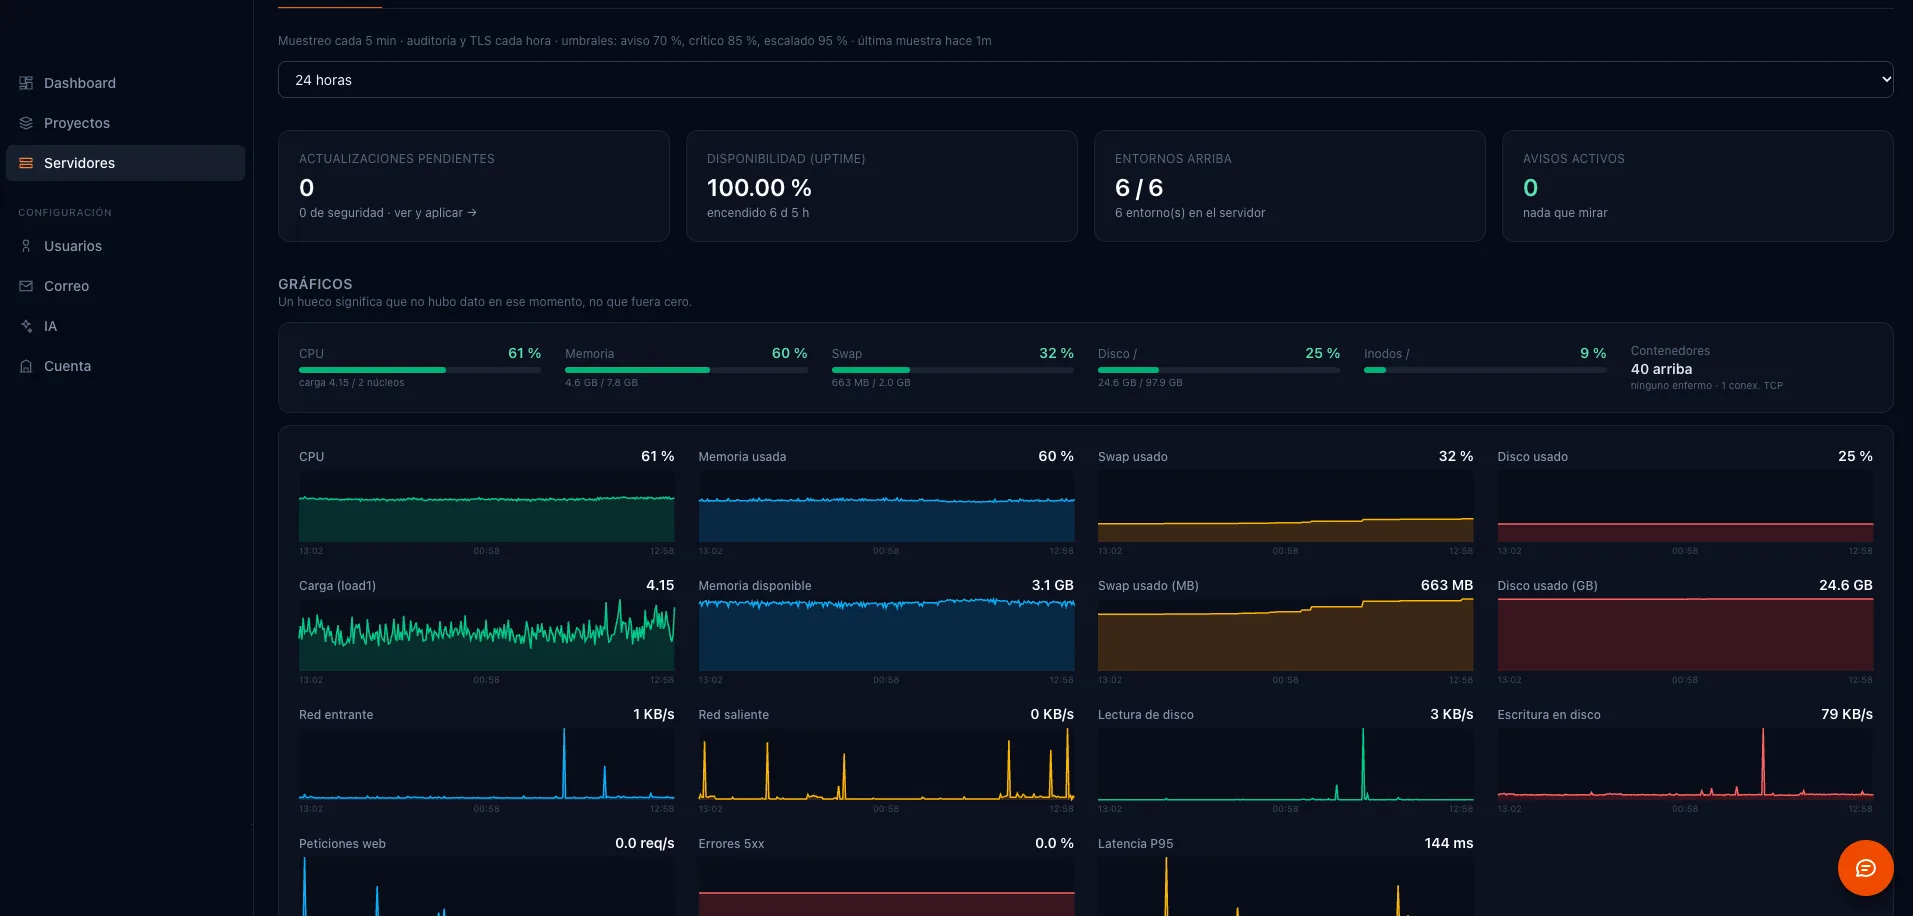Image resolution: width=1913 pixels, height=916 pixels.
Task: Click the Swap 32 % progress bar
Action: (953, 370)
